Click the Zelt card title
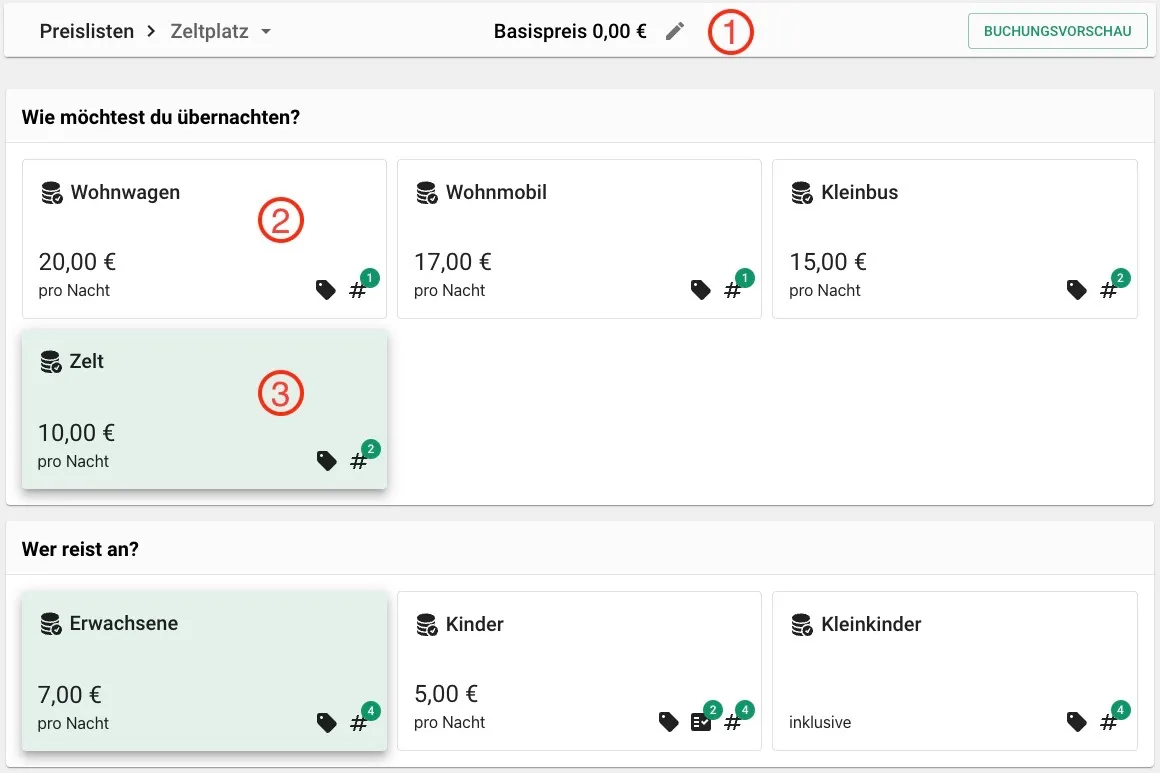The height and width of the screenshot is (773, 1160). click(87, 362)
